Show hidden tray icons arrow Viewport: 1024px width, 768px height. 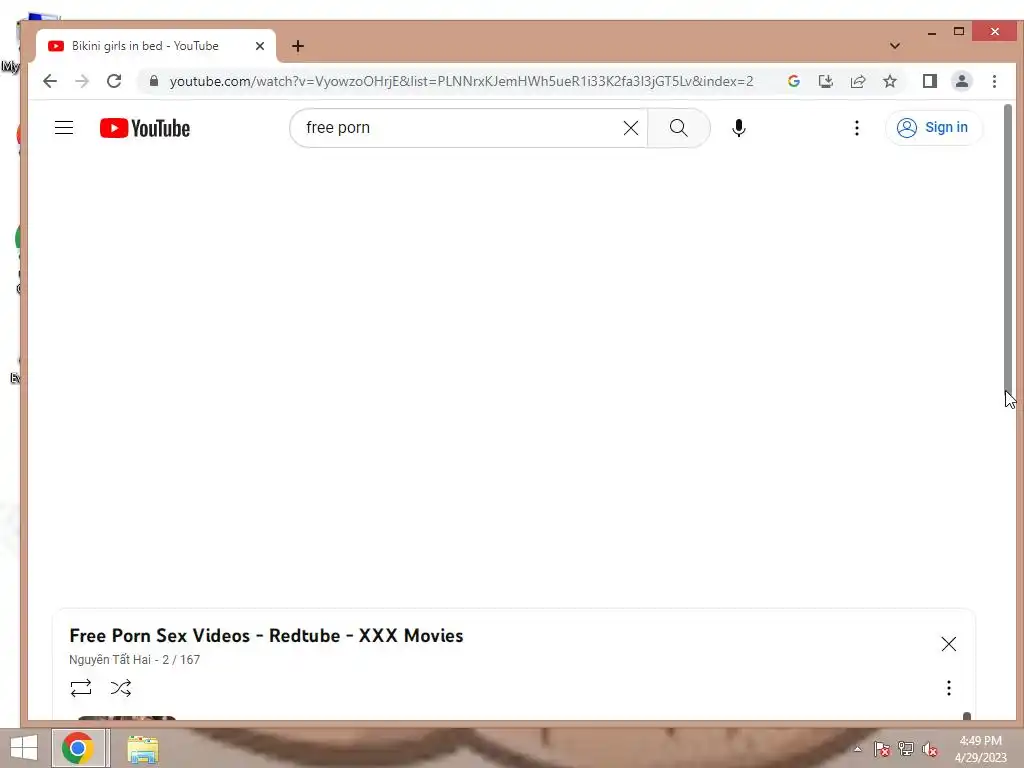858,749
